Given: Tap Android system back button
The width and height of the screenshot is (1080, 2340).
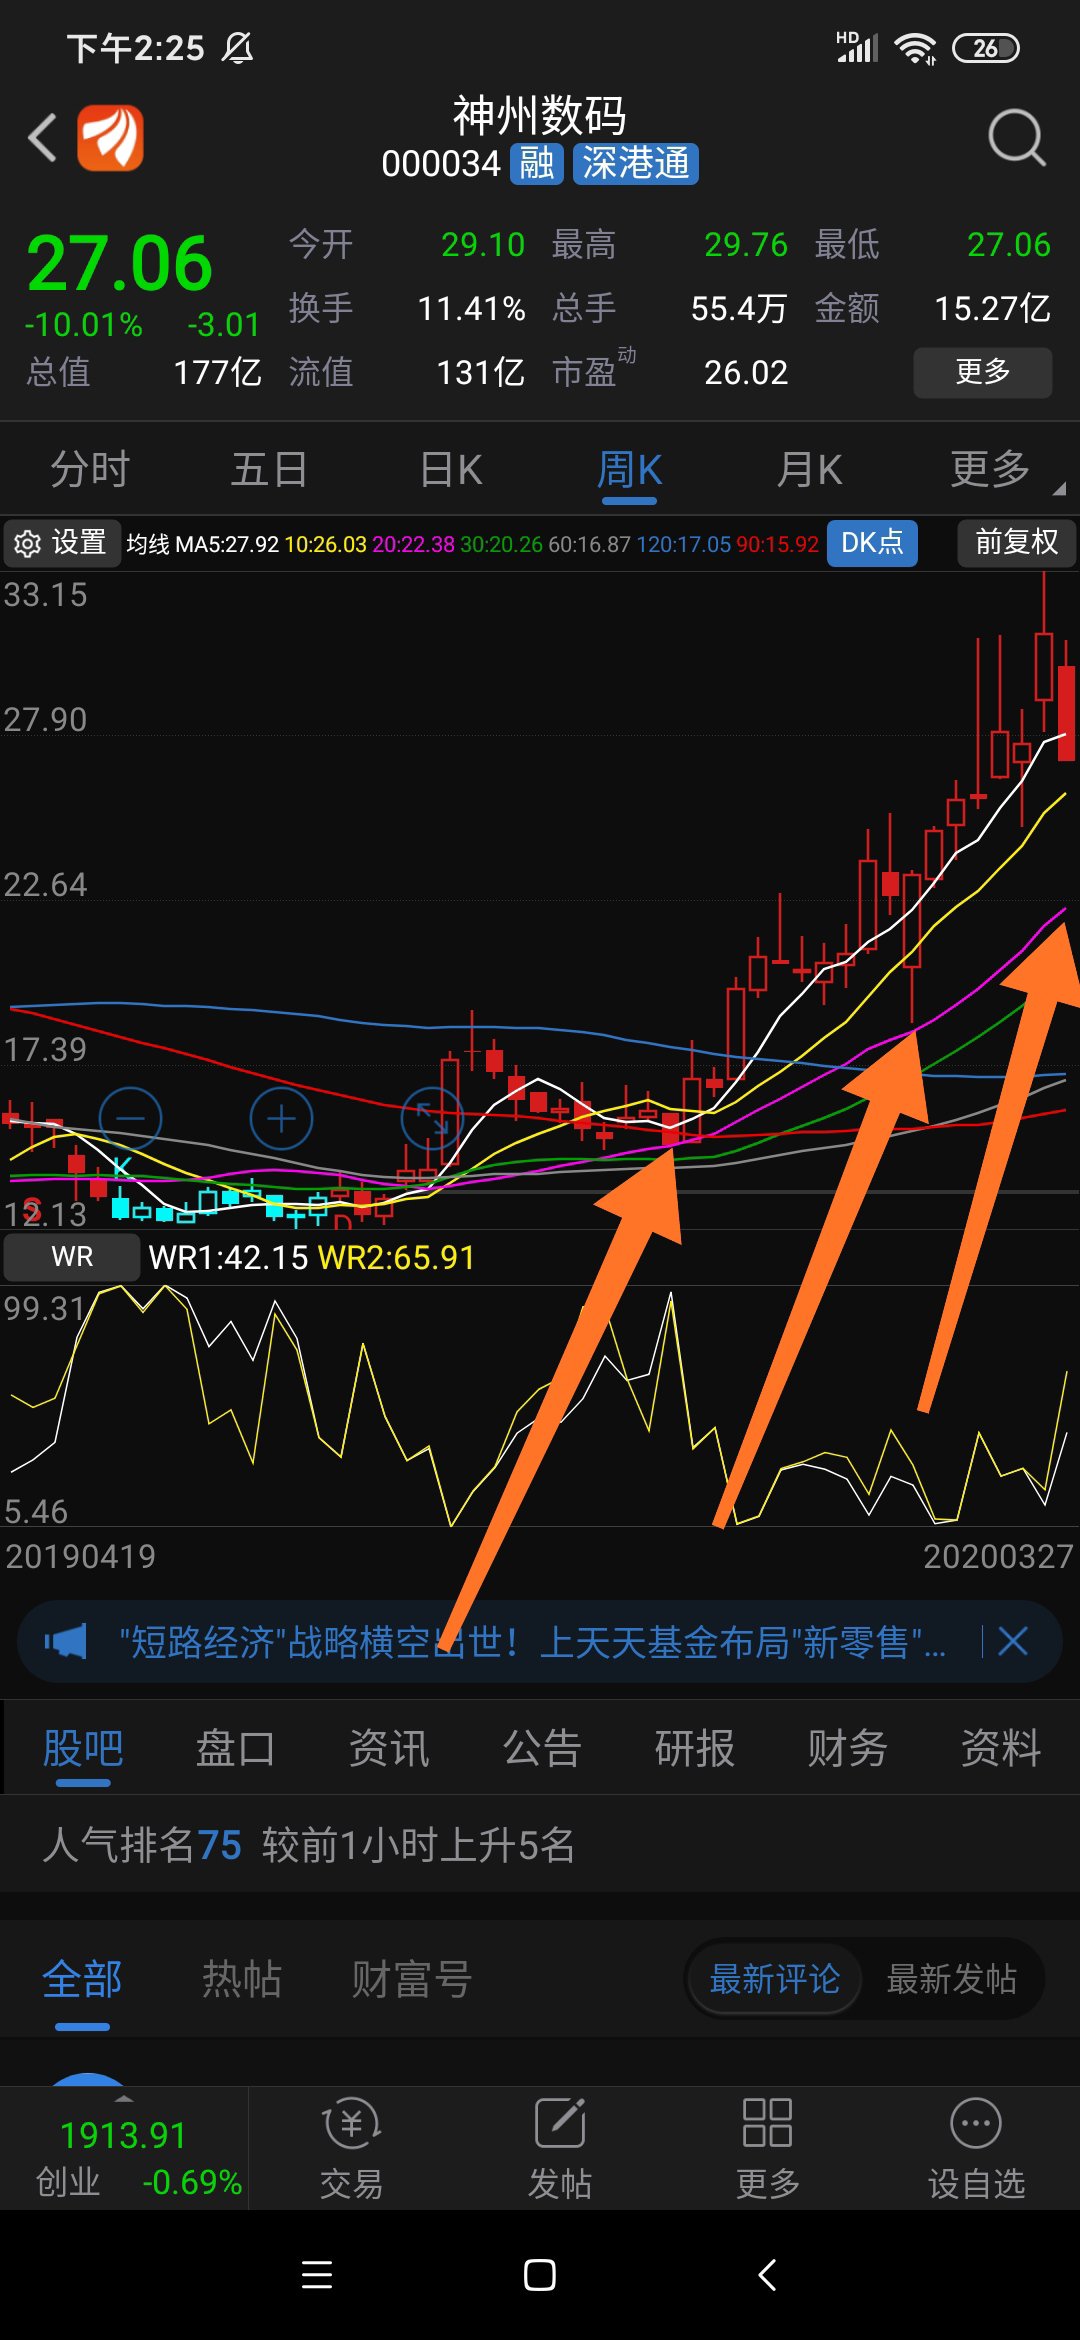Looking at the screenshot, I should click(x=767, y=2275).
